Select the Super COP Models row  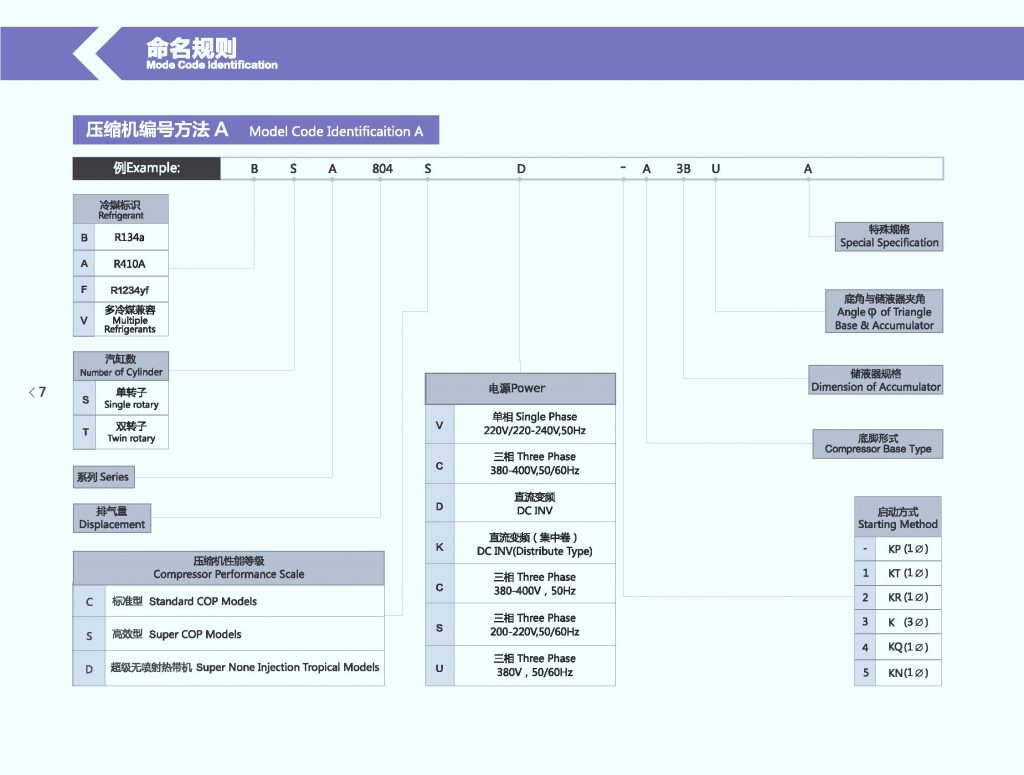click(228, 634)
